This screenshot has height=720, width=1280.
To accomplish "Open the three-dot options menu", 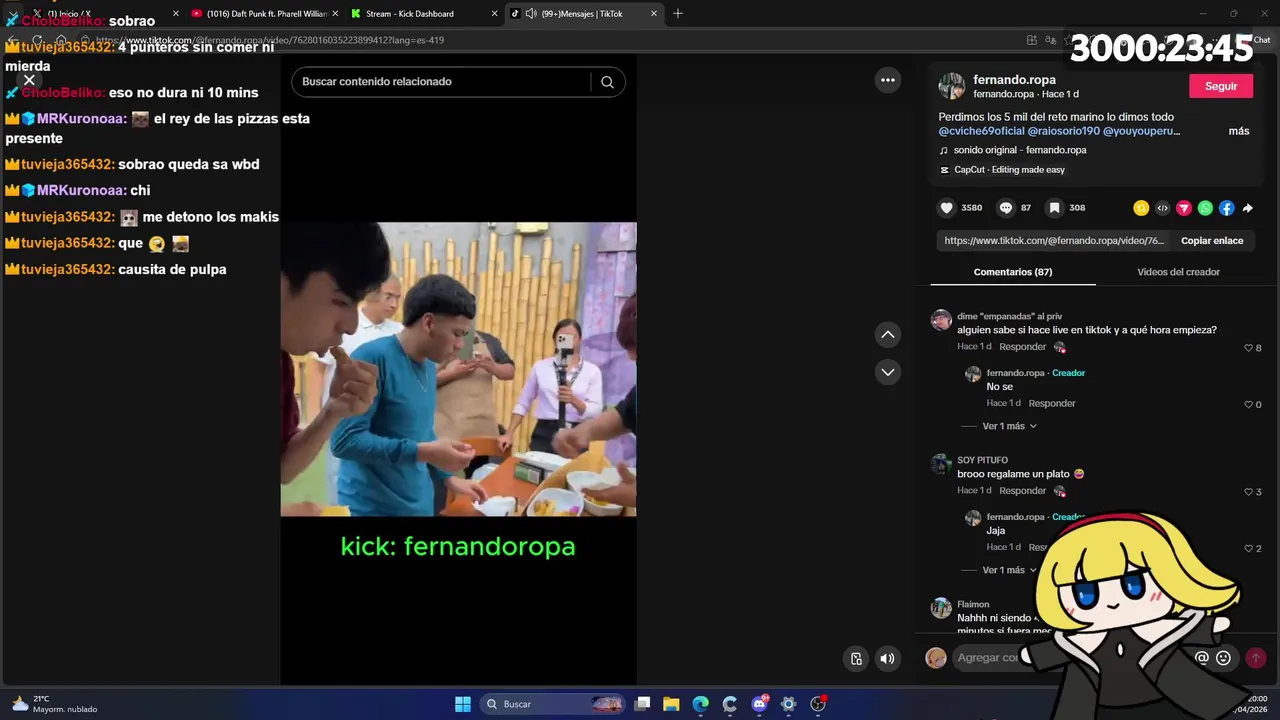I will [888, 81].
